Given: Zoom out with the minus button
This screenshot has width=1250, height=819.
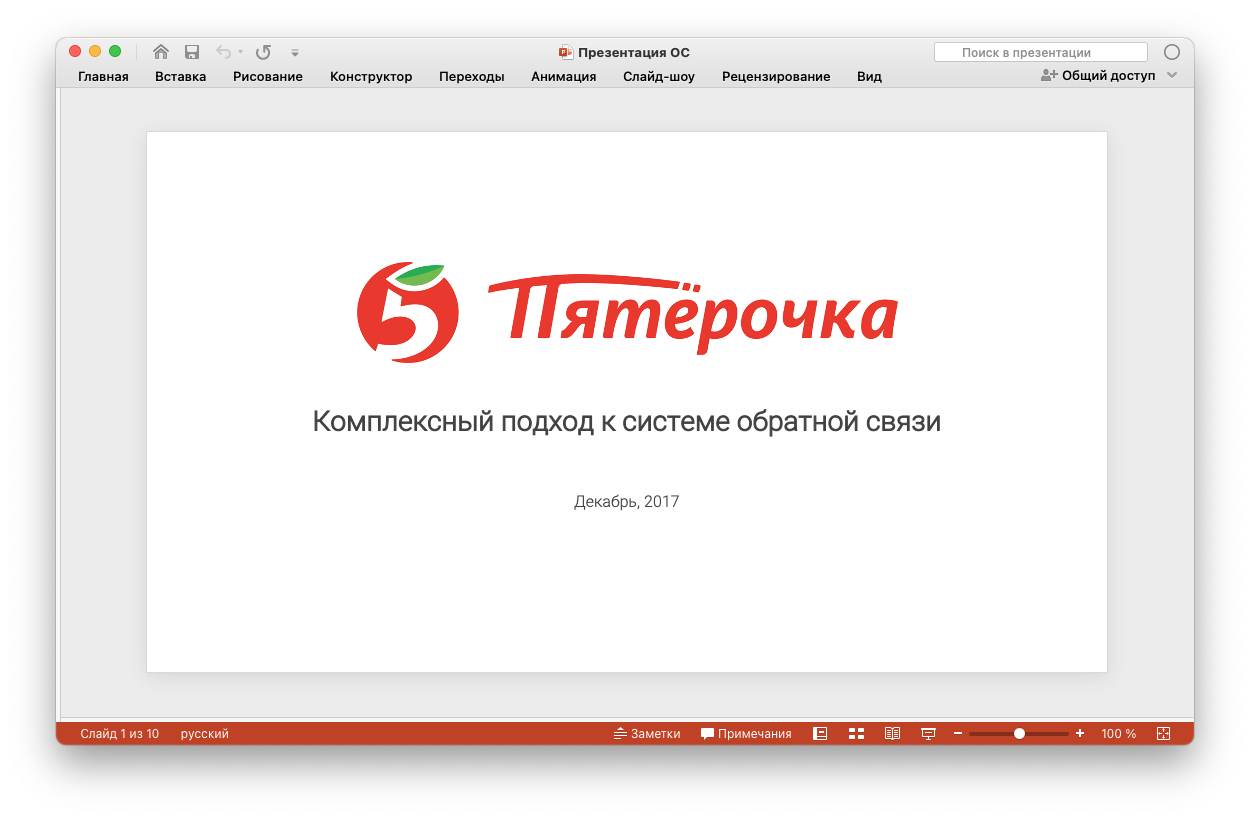Looking at the screenshot, I should tap(958, 734).
